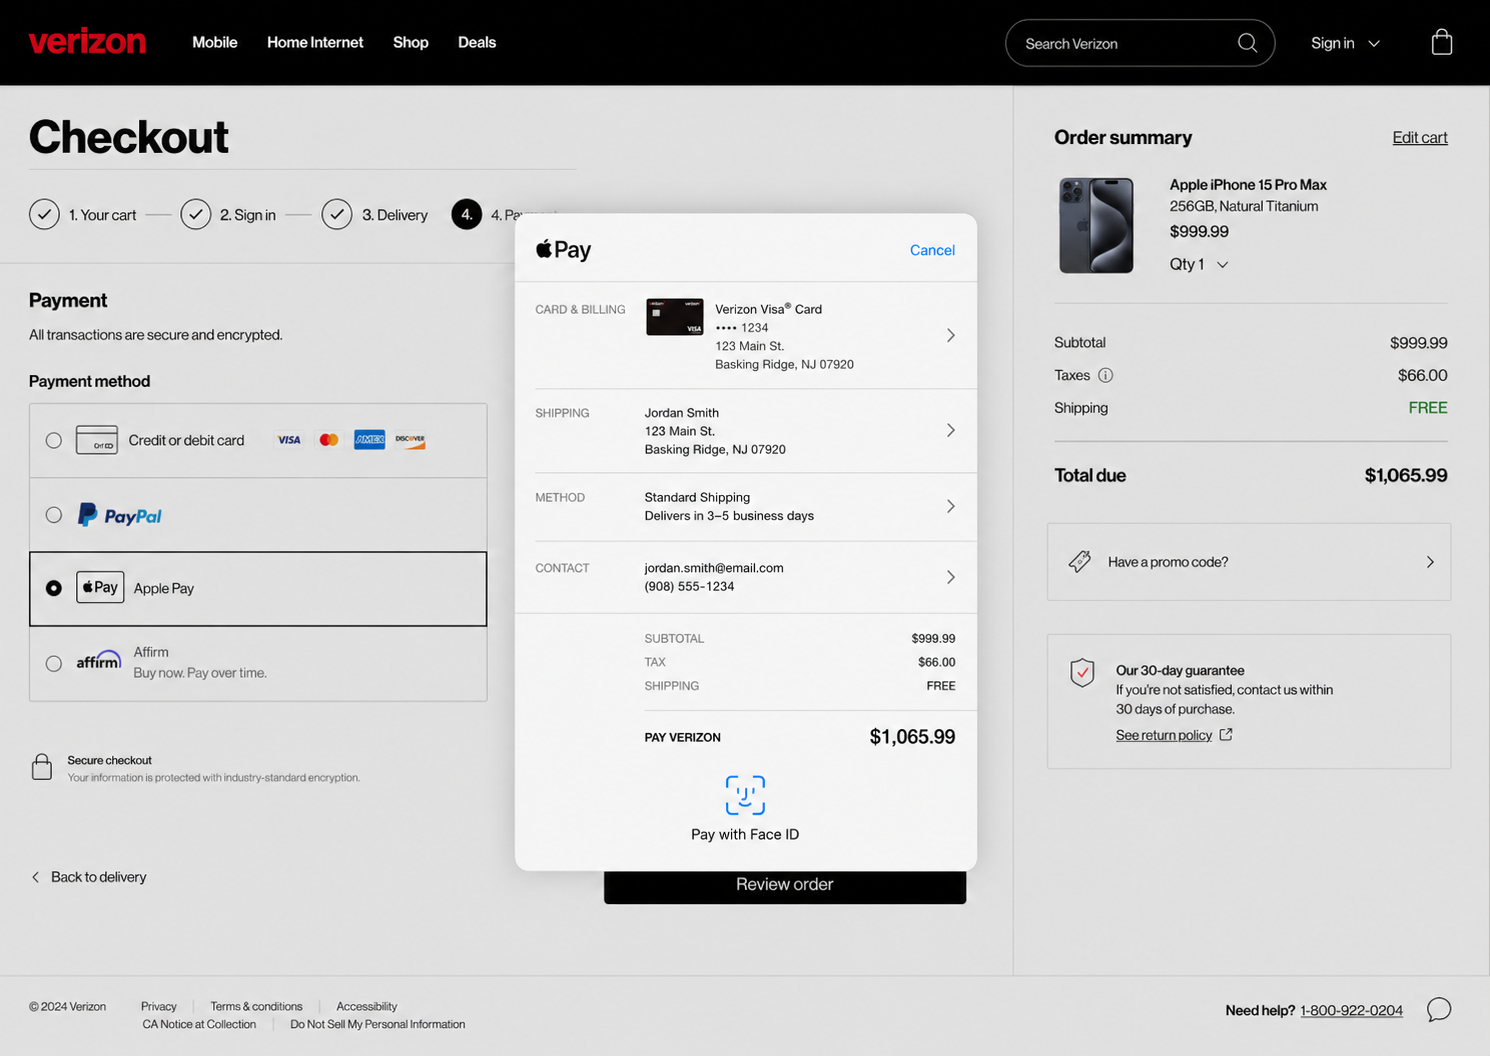Click the Pay with Face ID label
Image resolution: width=1490 pixels, height=1056 pixels.
pyautogui.click(x=745, y=834)
